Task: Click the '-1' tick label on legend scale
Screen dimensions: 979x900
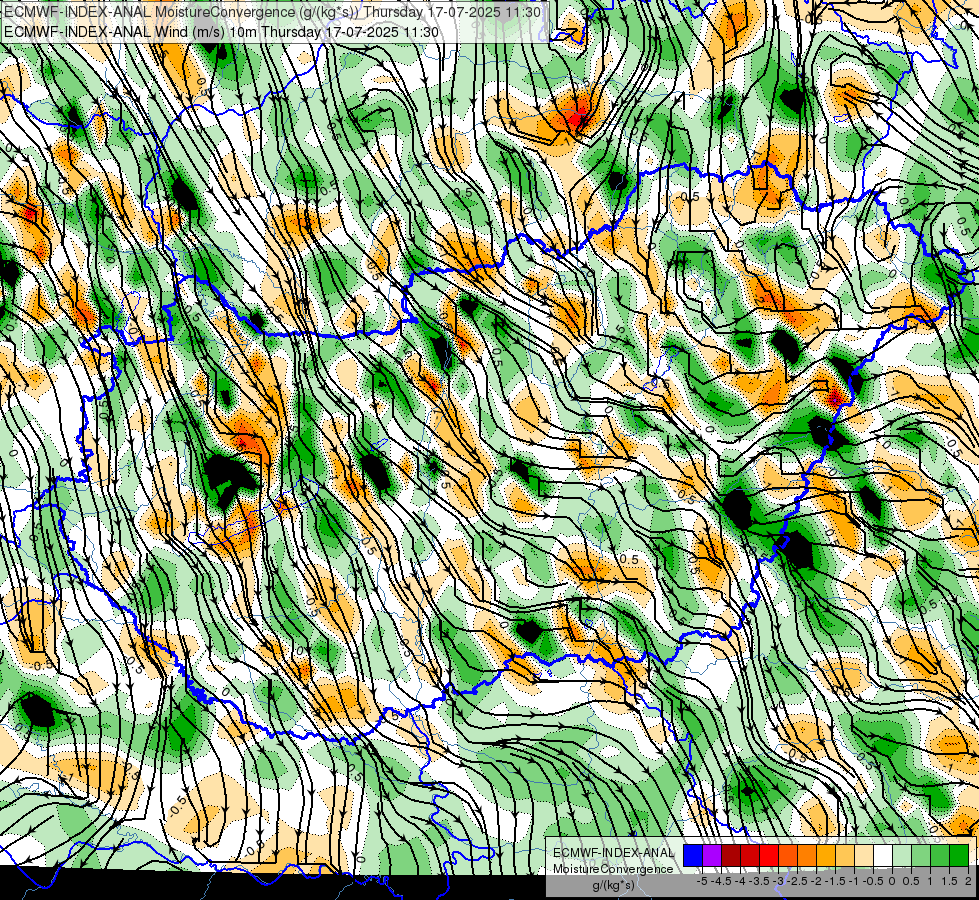Action: coord(854,881)
